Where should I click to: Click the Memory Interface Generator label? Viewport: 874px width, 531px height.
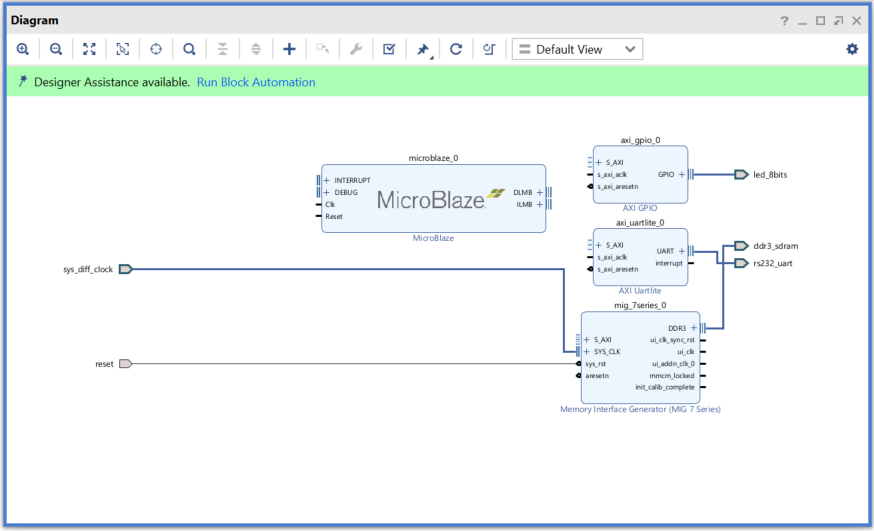click(640, 409)
